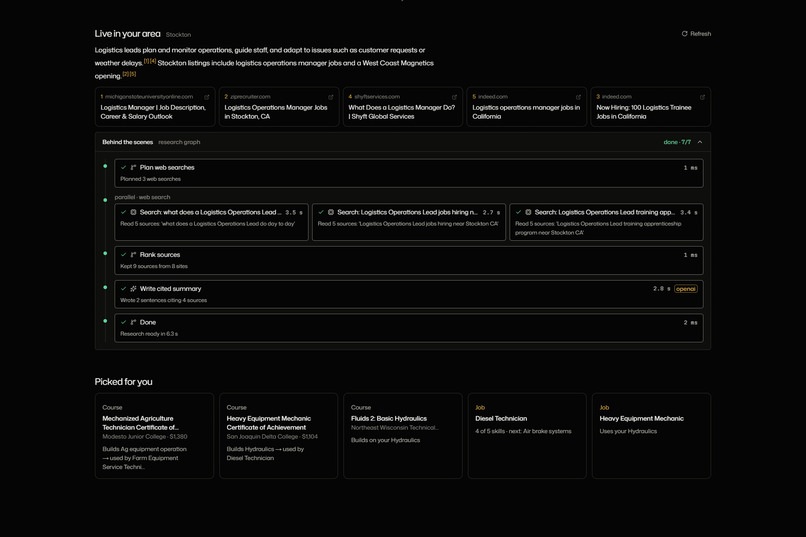Click the branch icon beside Rank sources
The height and width of the screenshot is (537, 806).
[133, 255]
